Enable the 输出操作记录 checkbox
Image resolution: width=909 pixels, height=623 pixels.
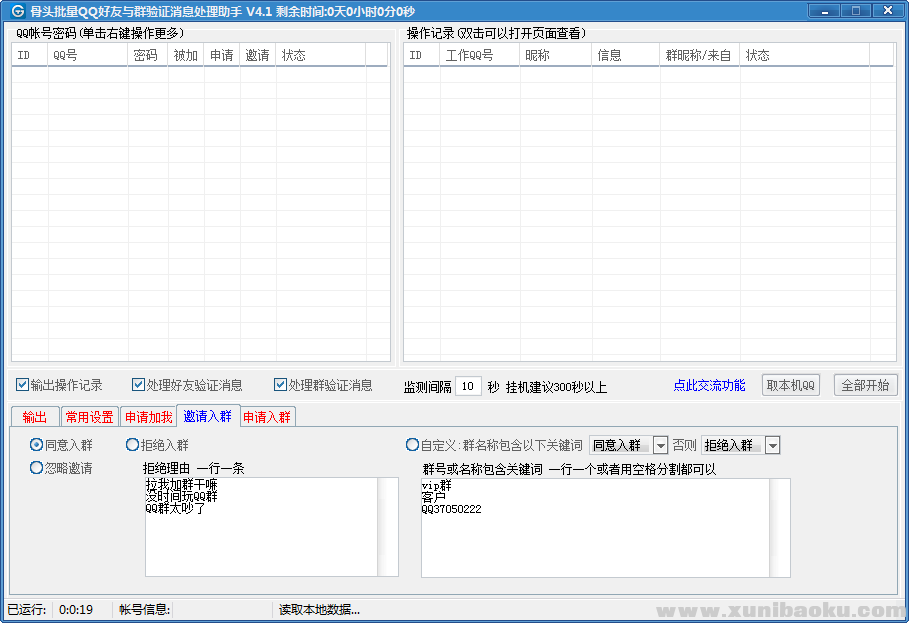[x=23, y=385]
